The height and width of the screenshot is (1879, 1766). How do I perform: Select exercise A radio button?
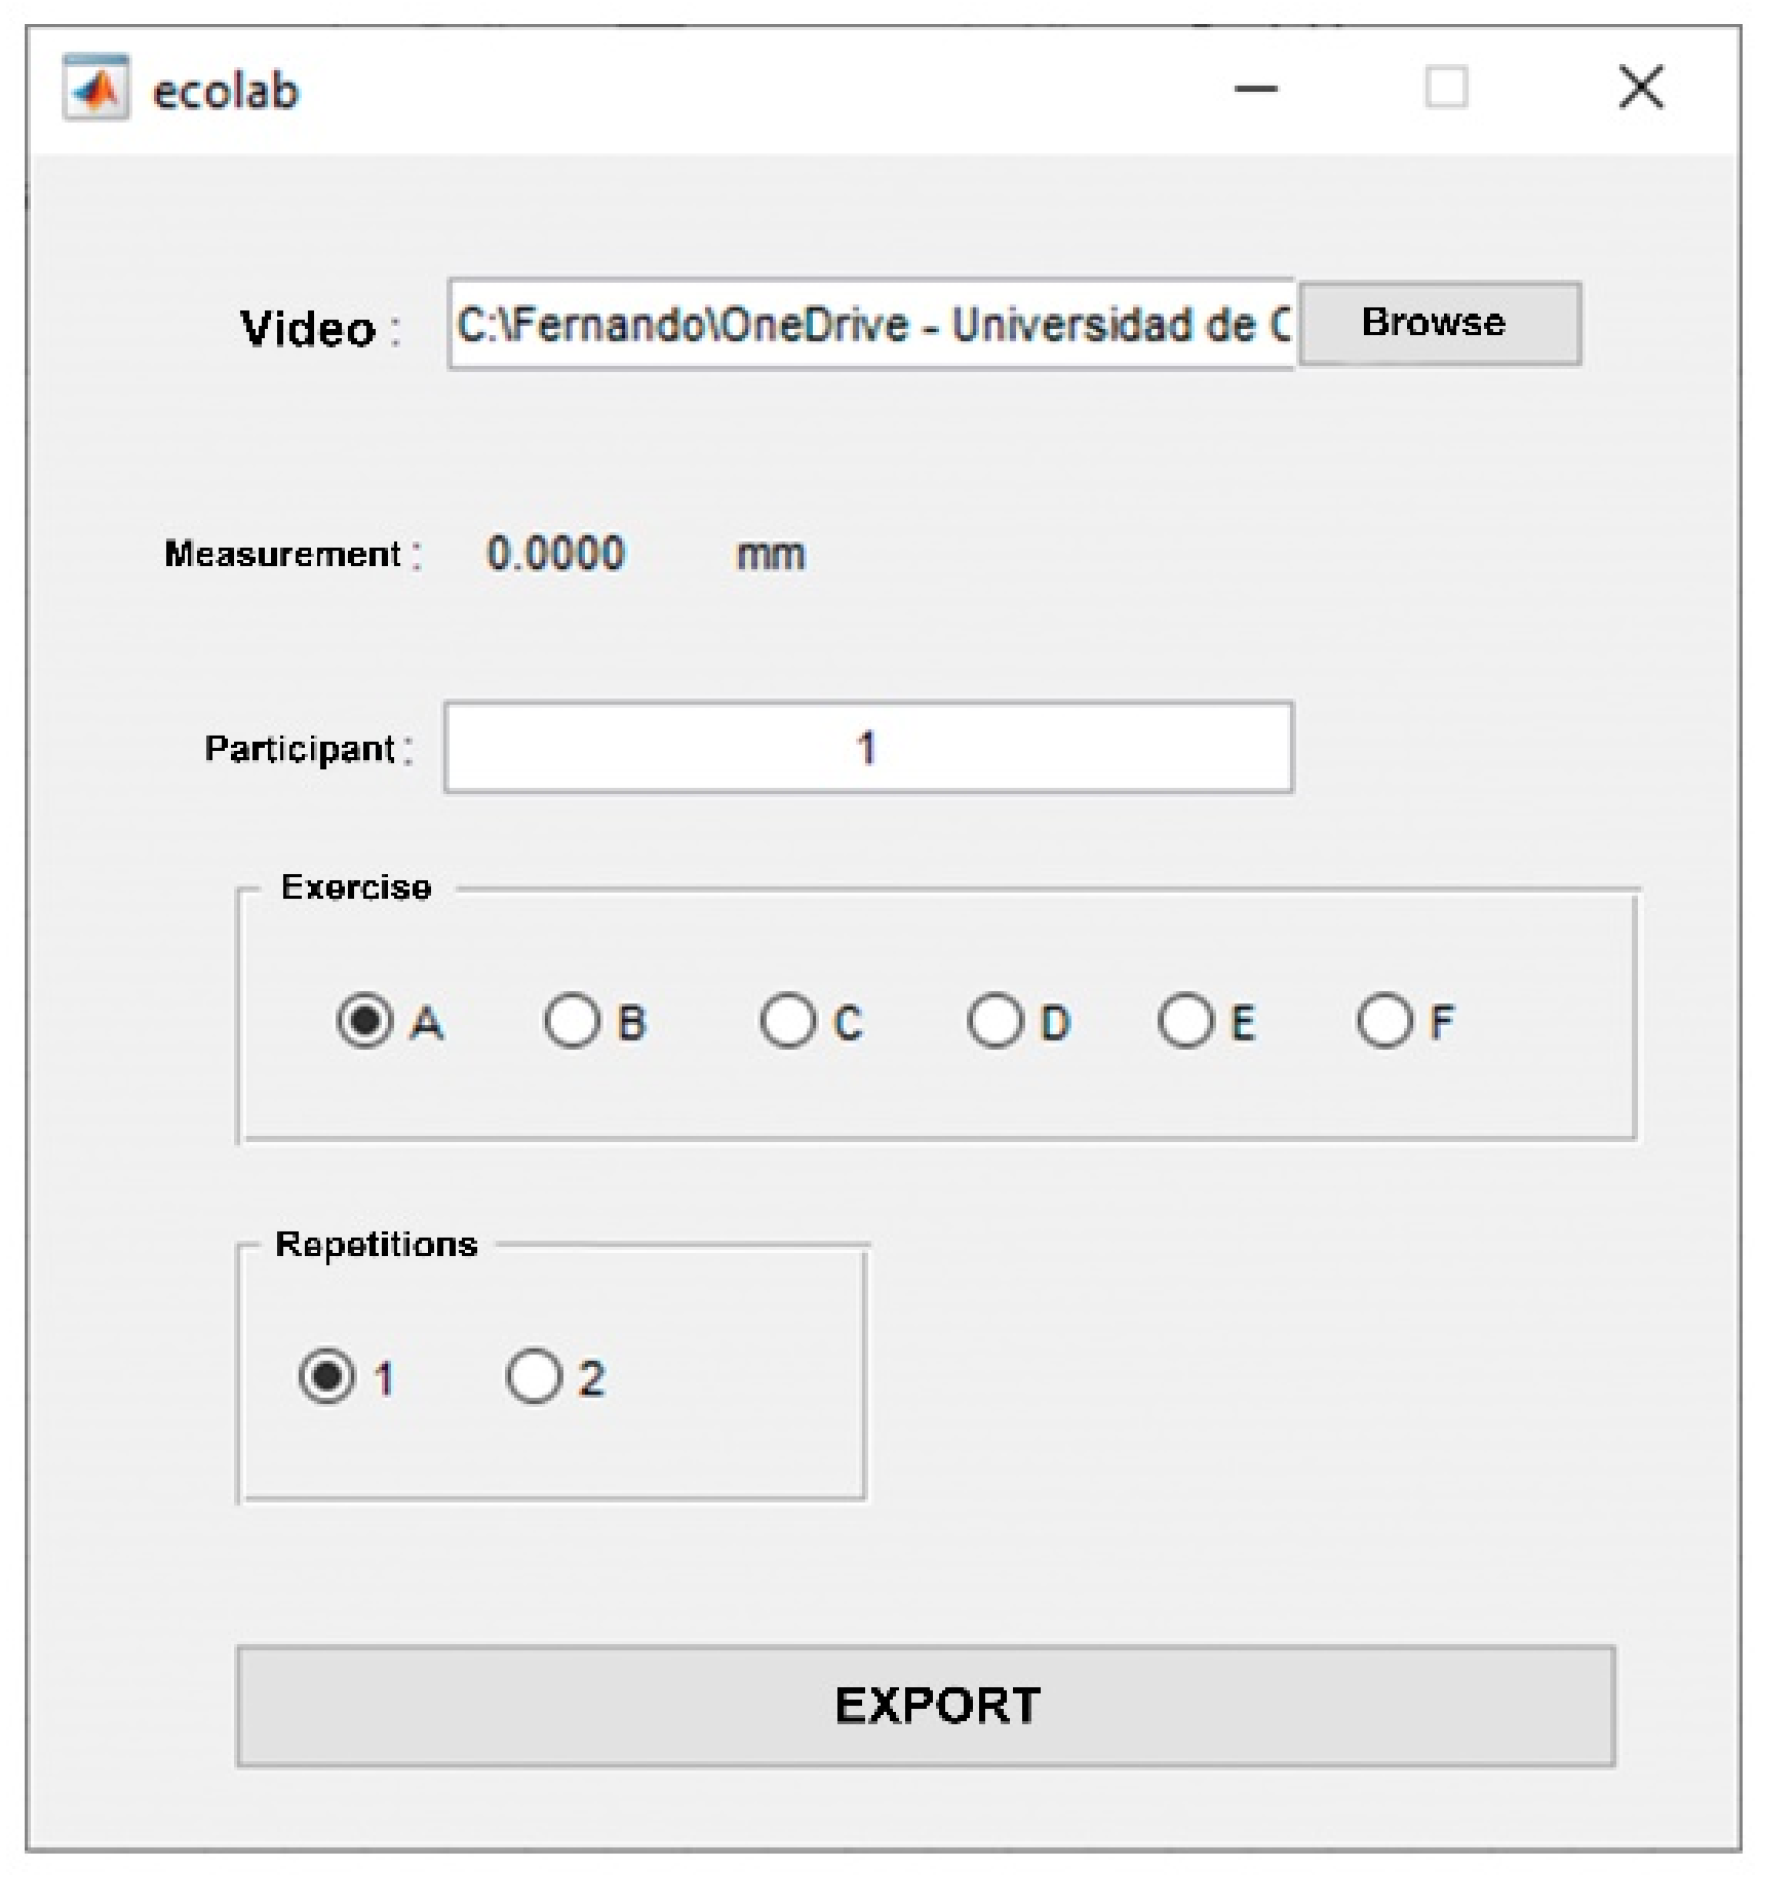pyautogui.click(x=365, y=1021)
